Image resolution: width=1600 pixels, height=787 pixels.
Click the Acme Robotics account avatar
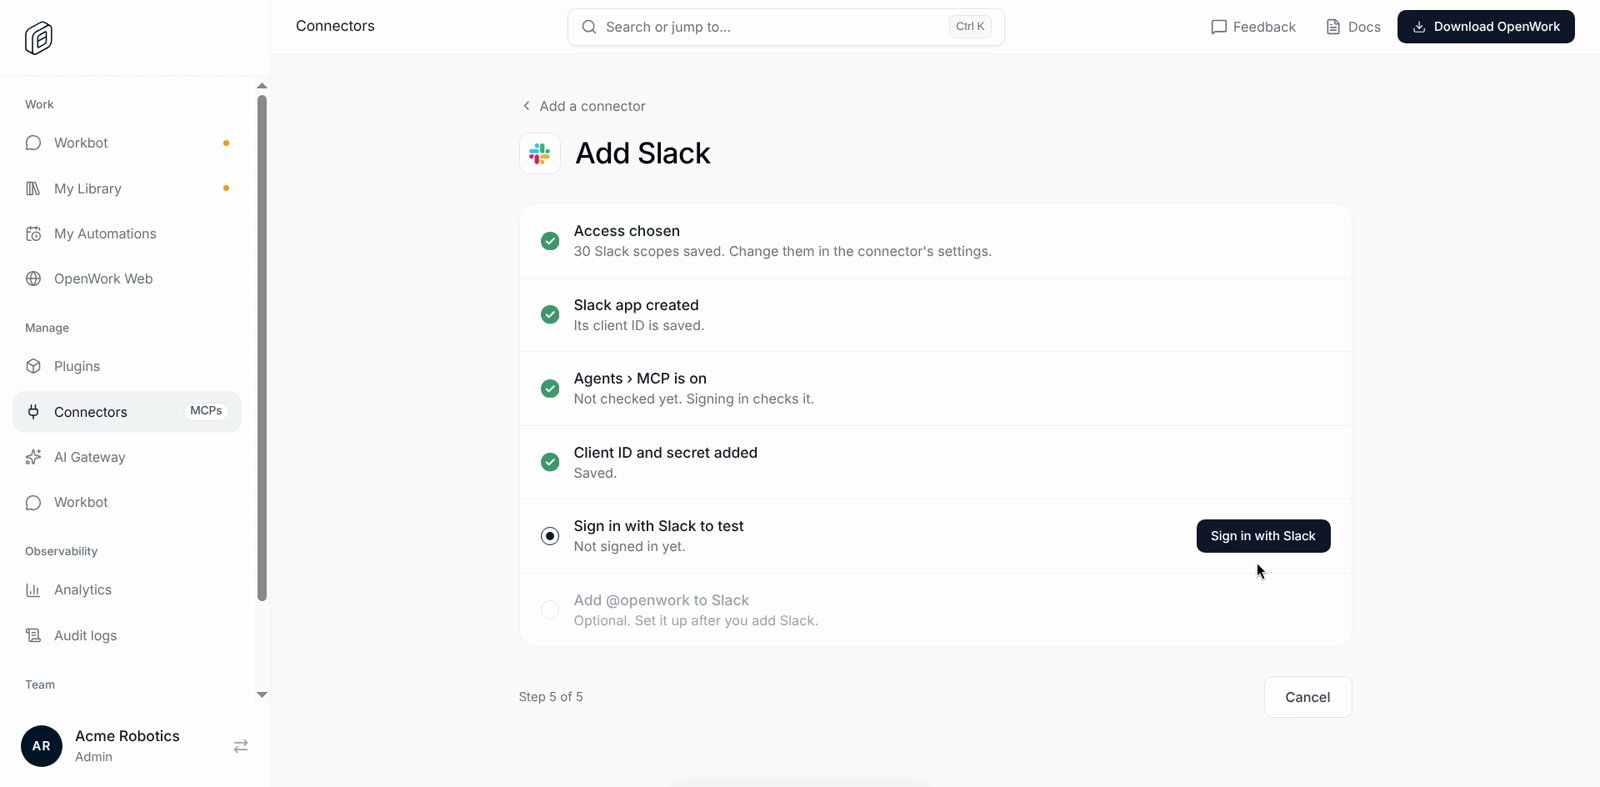tap(42, 746)
